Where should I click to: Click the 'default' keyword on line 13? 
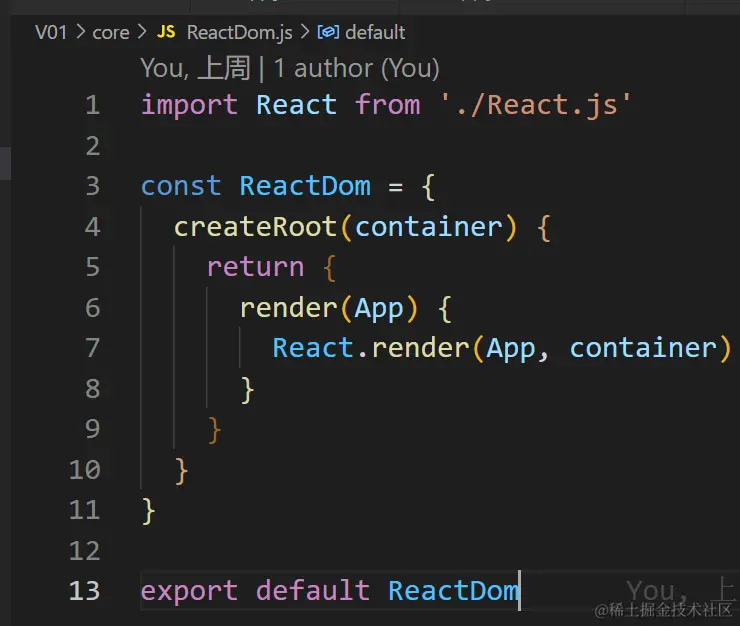pyautogui.click(x=313, y=590)
